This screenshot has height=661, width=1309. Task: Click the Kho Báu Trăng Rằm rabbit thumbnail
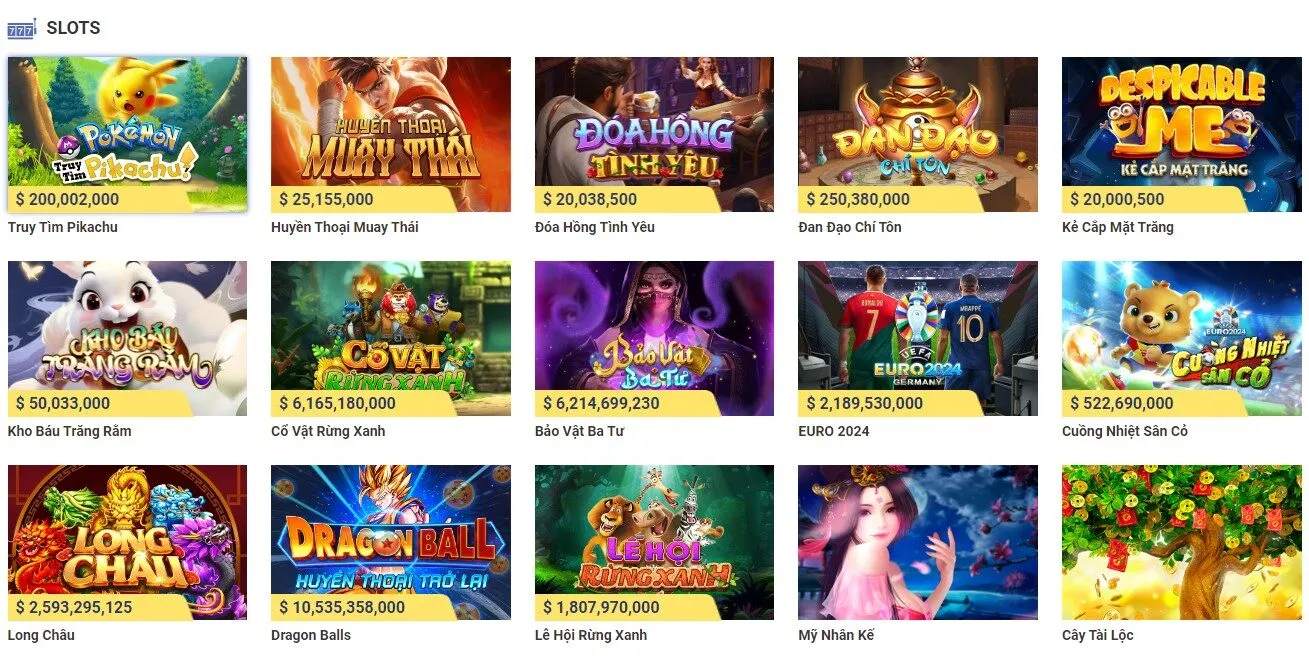click(x=127, y=330)
